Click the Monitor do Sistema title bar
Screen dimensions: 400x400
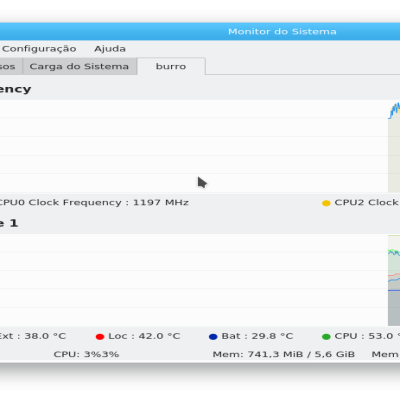(x=200, y=31)
